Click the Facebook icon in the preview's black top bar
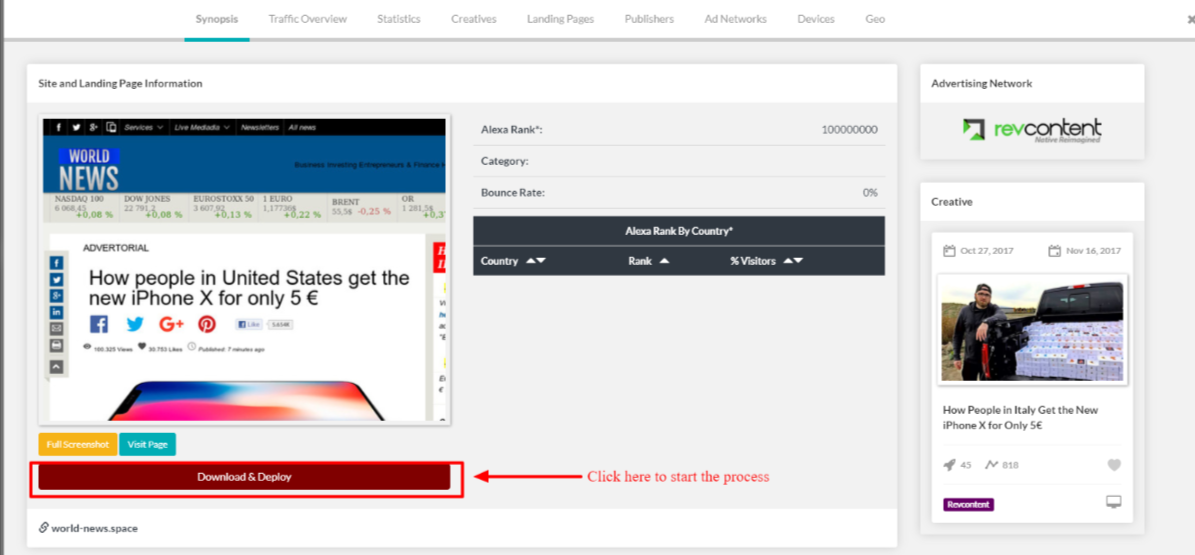The image size is (1195, 555). (x=59, y=127)
